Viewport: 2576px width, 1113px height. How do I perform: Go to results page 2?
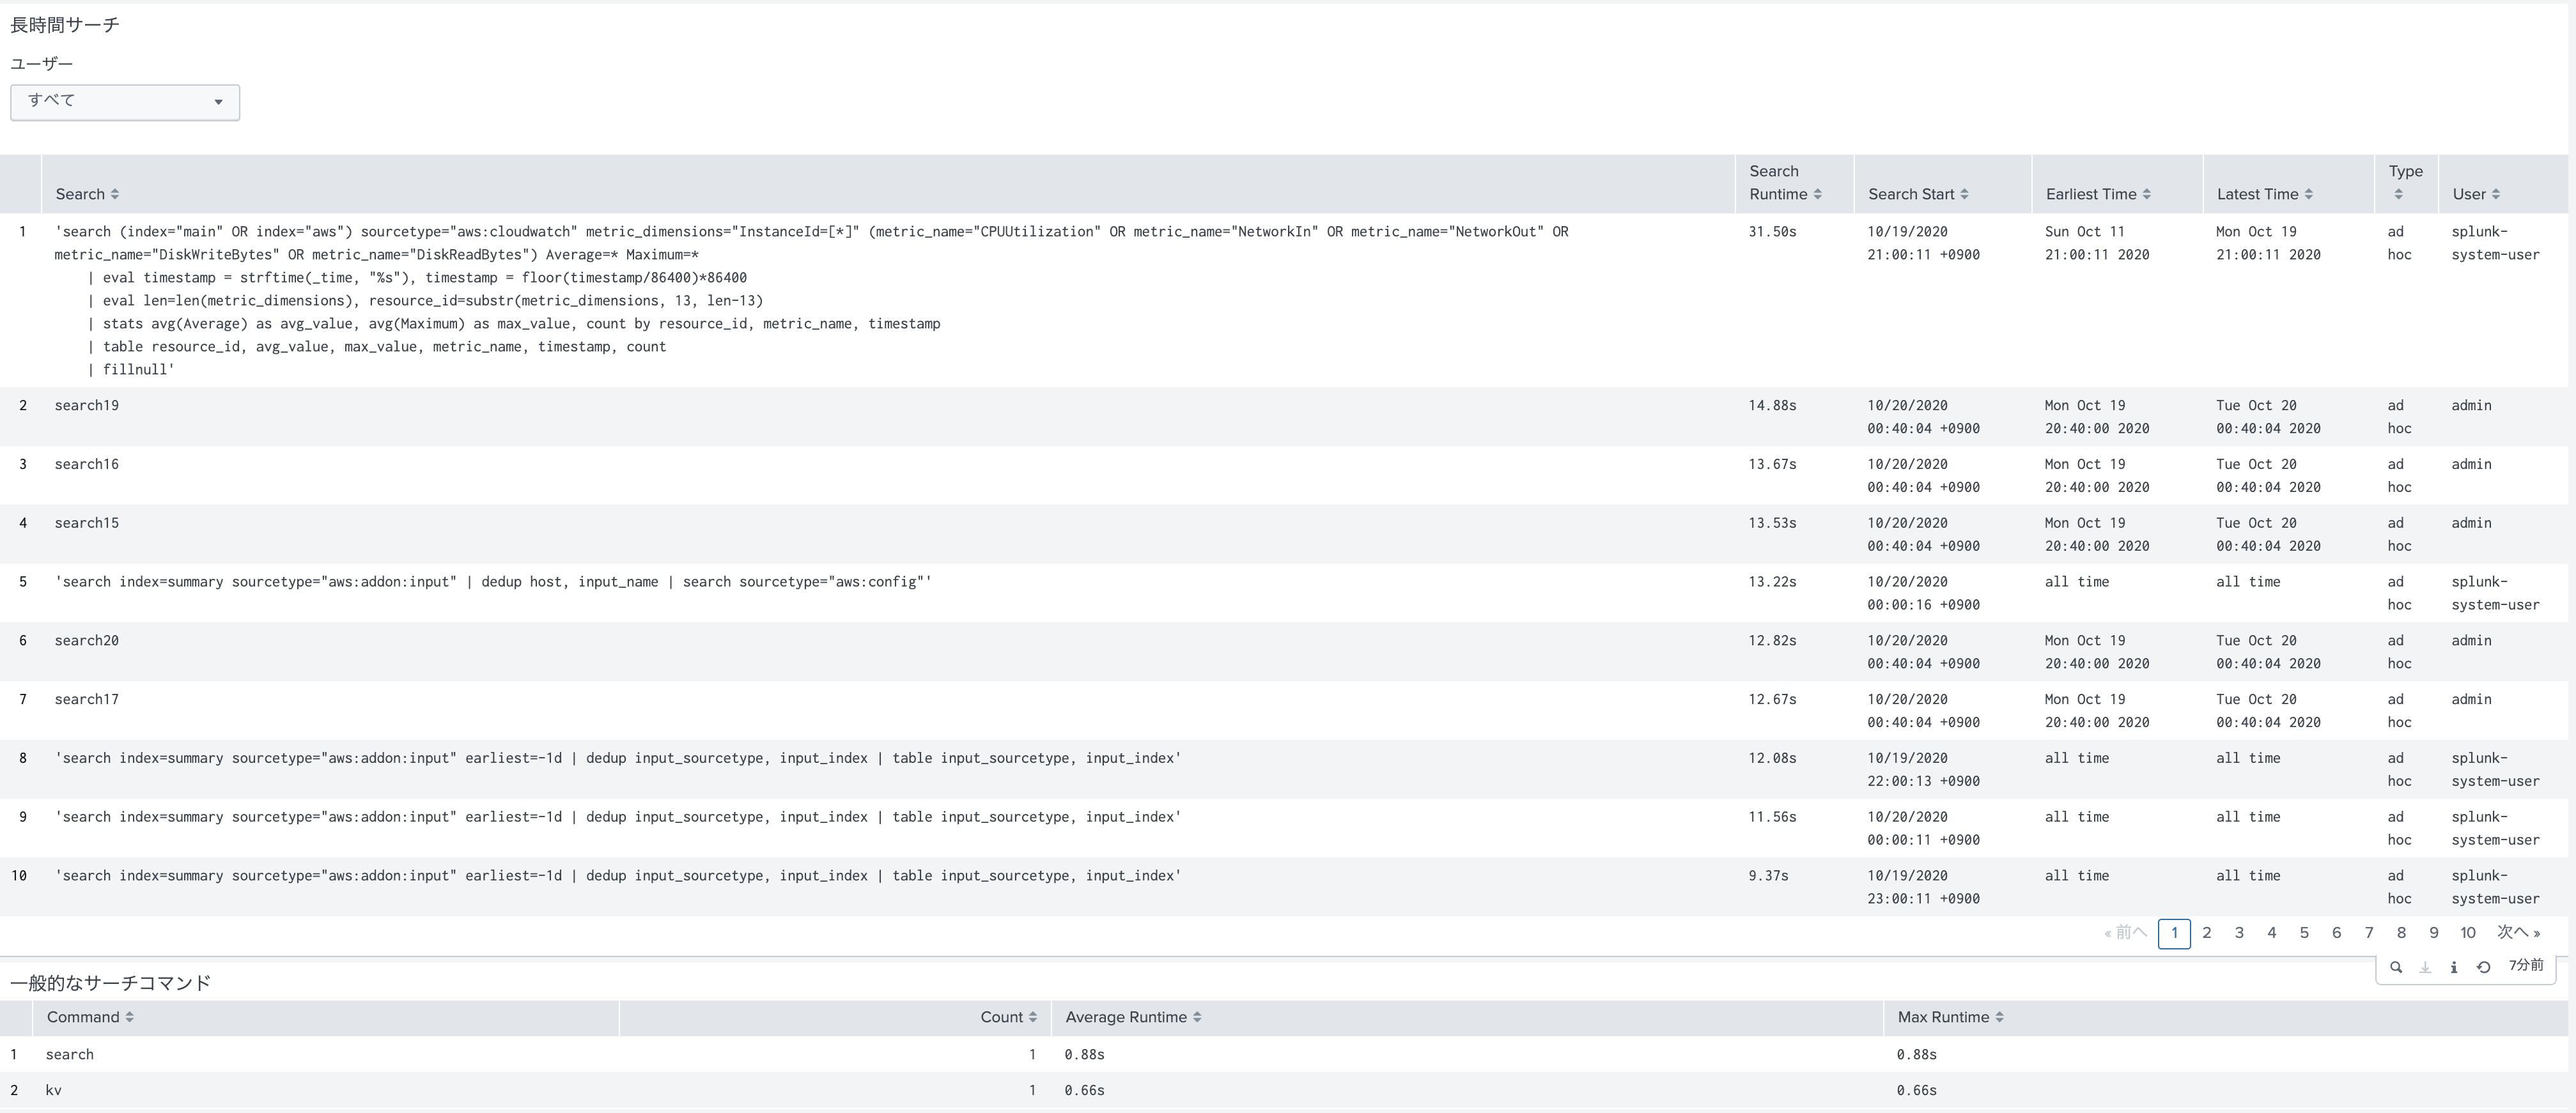pyautogui.click(x=2207, y=933)
